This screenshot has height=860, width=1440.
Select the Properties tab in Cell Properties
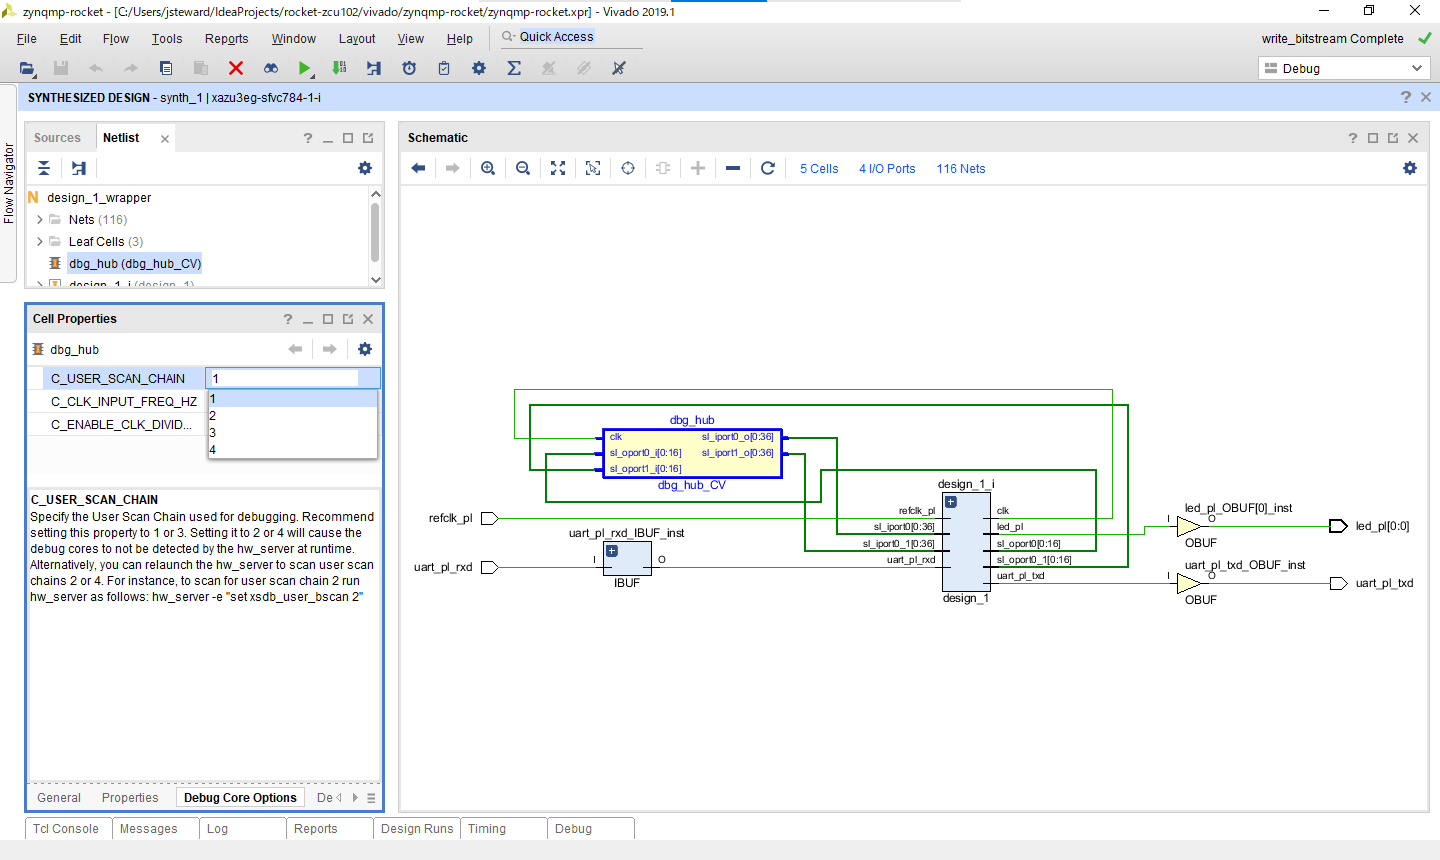[130, 798]
